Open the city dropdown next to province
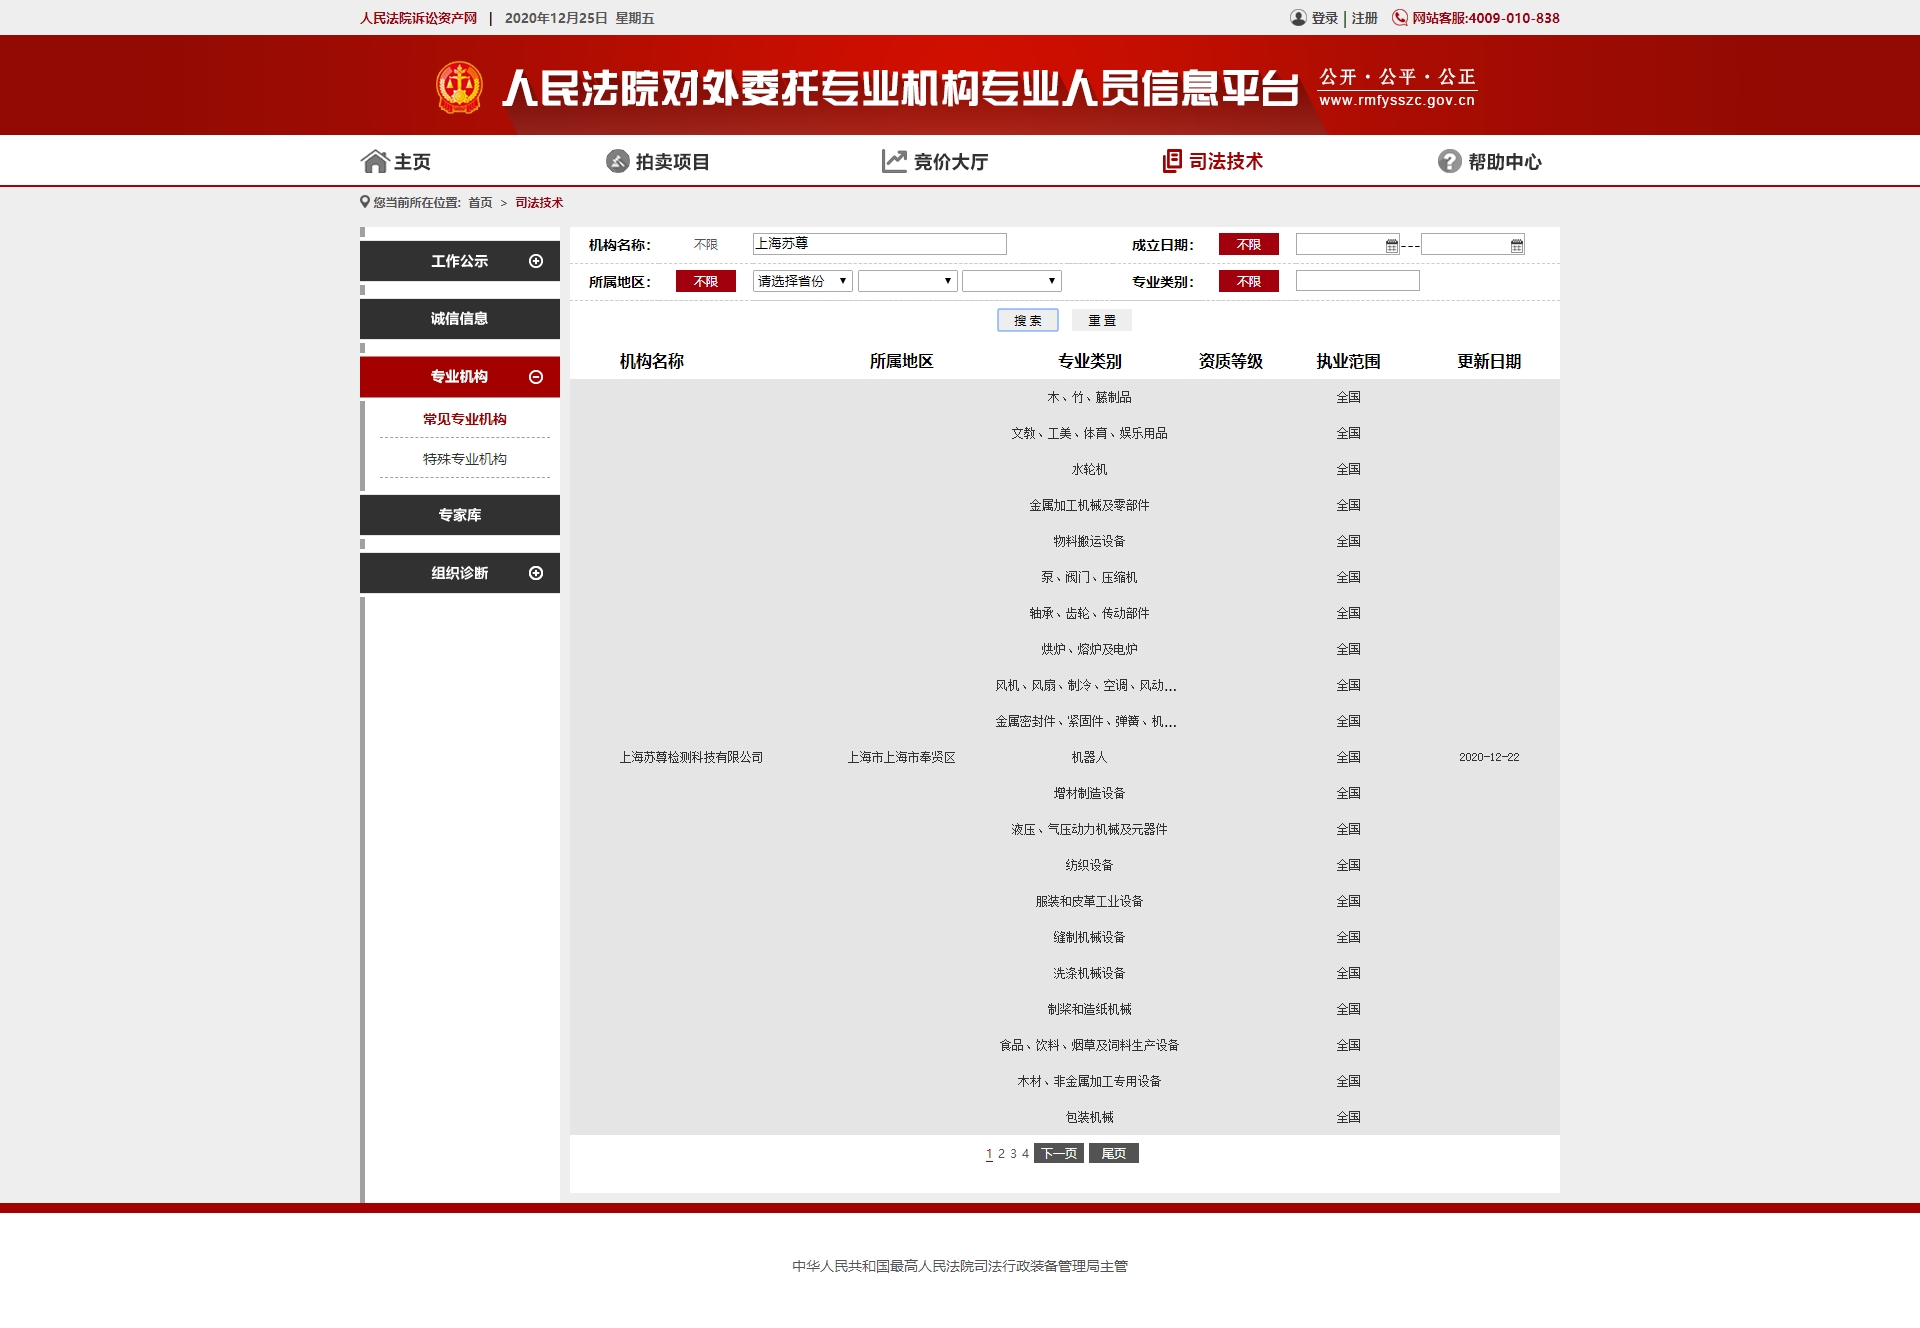This screenshot has width=1920, height=1328. (907, 281)
